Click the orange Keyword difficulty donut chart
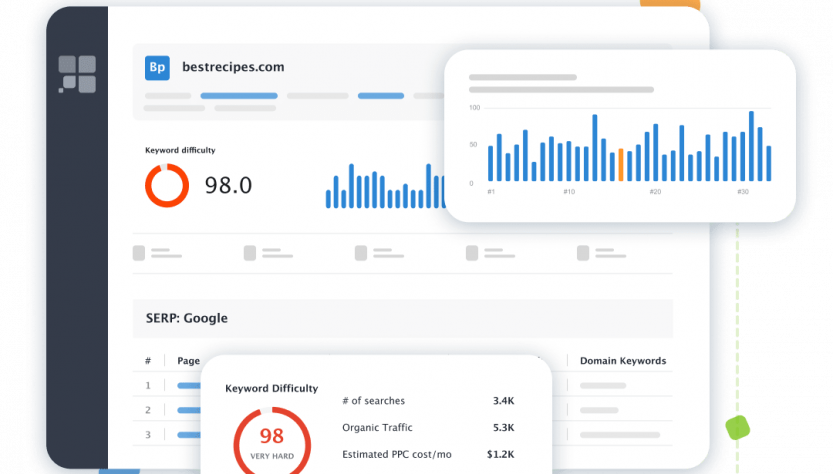This screenshot has height=474, width=833. coord(167,185)
